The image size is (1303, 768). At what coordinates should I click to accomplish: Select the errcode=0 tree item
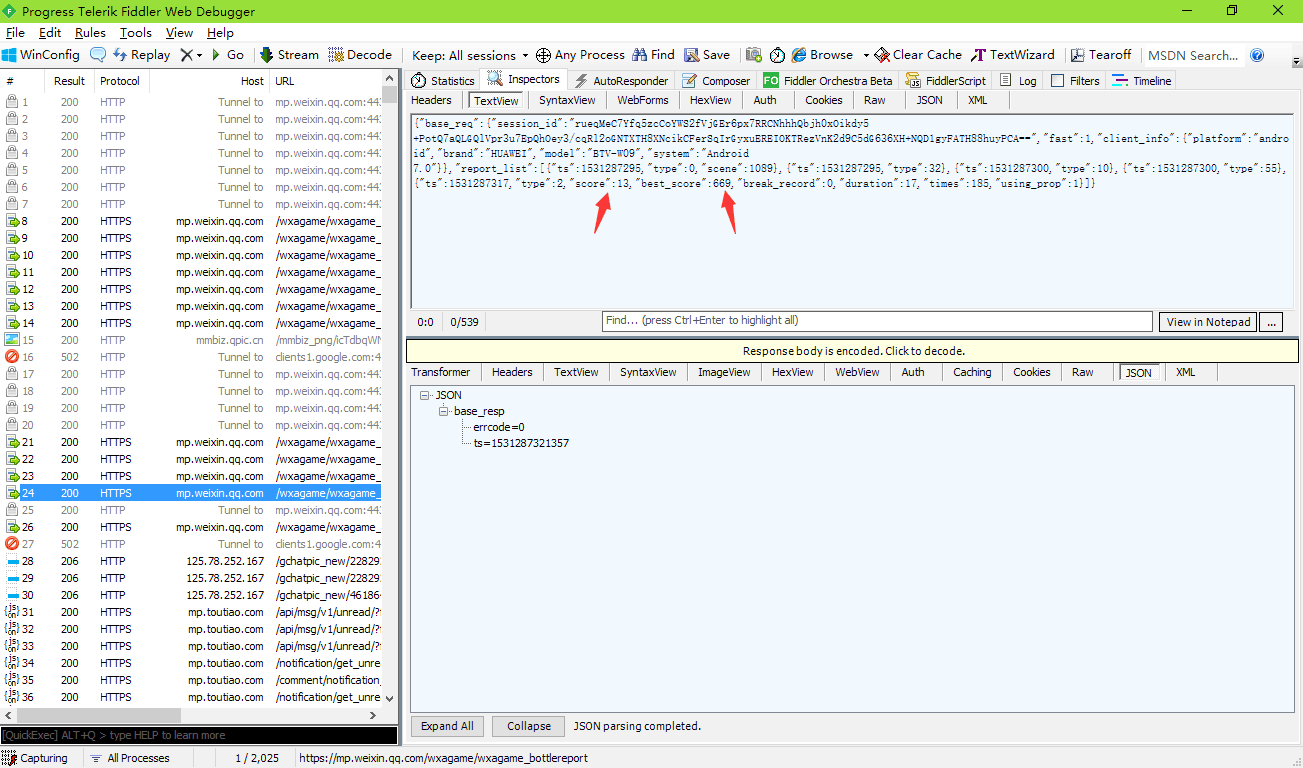(x=499, y=427)
